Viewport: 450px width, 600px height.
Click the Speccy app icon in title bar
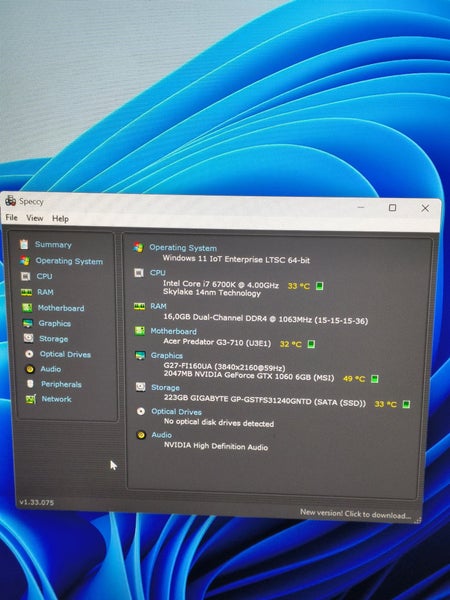10,201
